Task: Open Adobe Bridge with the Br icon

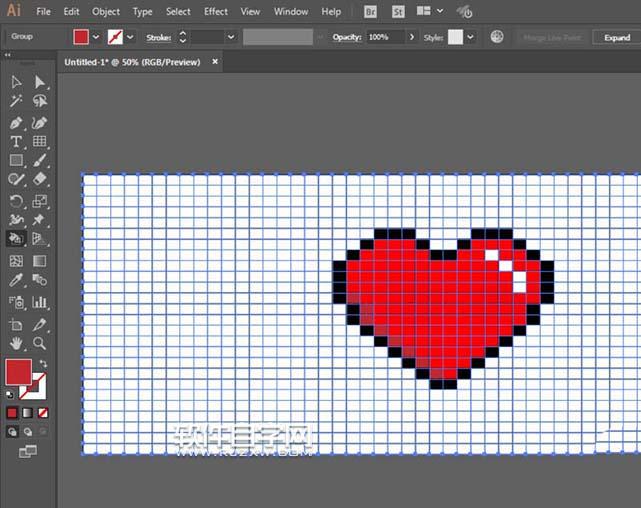Action: point(371,12)
